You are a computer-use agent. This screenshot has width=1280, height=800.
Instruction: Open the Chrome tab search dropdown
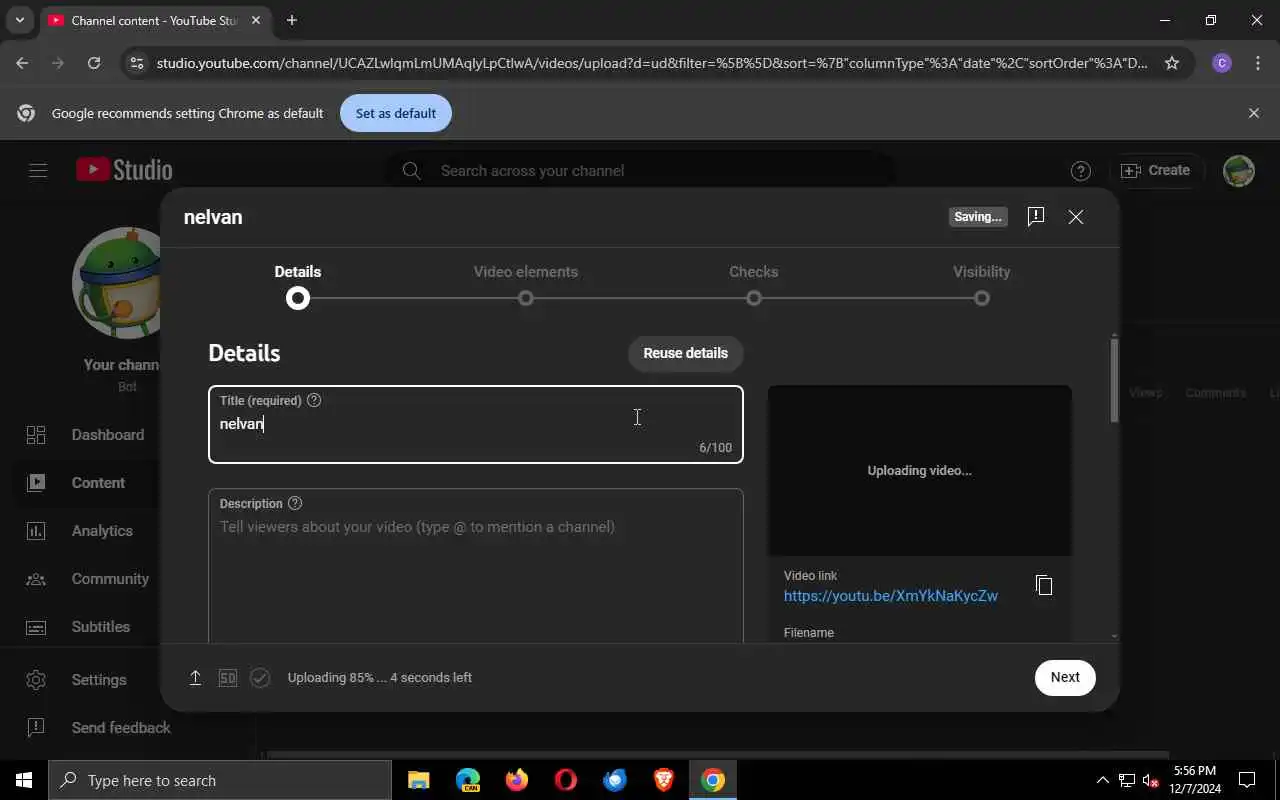click(x=19, y=20)
